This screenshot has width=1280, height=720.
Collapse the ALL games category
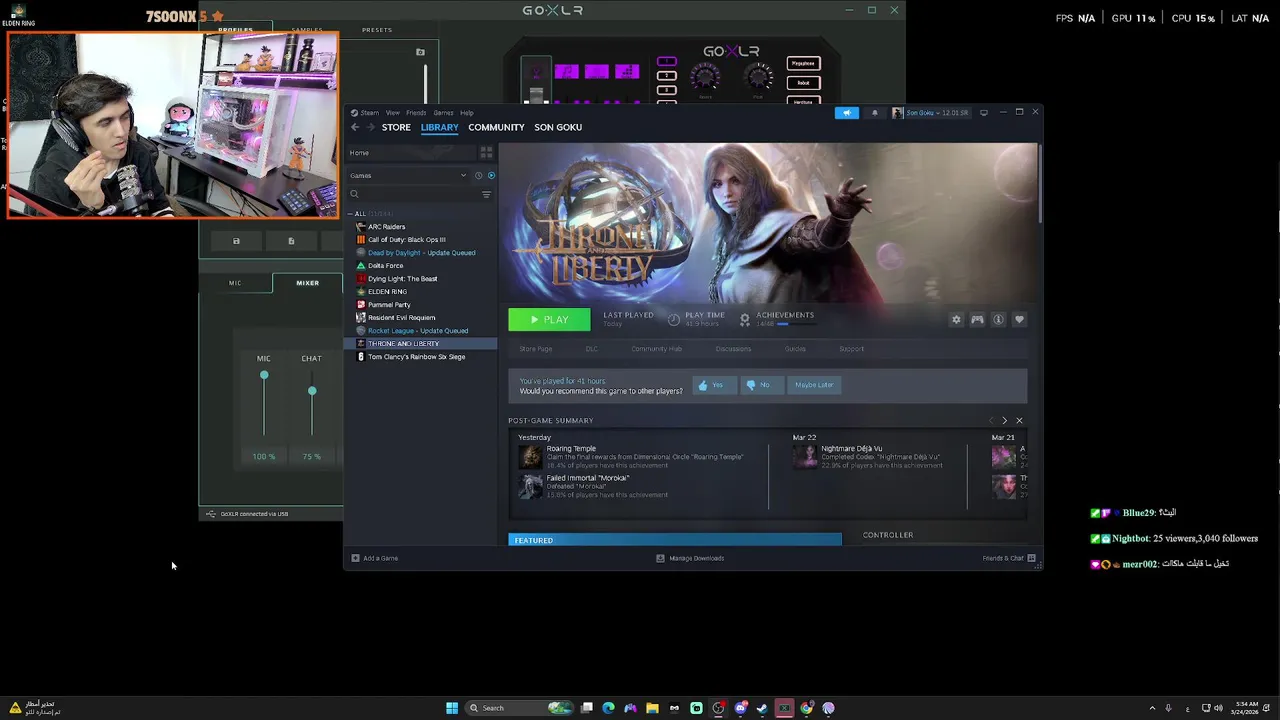[352, 214]
